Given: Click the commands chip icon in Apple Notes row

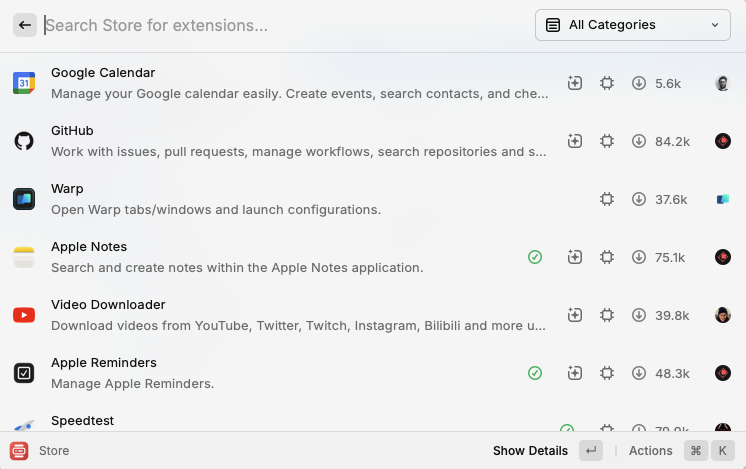Looking at the screenshot, I should click(607, 257).
